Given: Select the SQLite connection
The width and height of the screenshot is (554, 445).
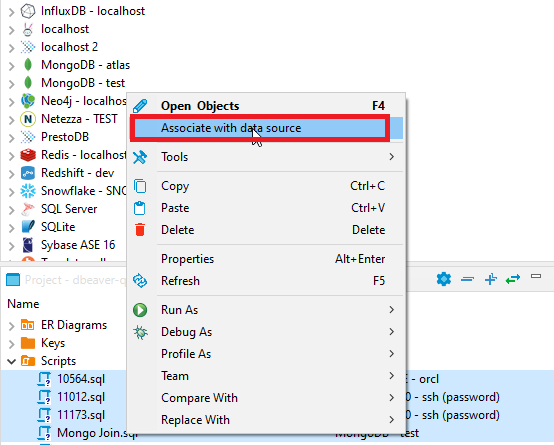Looking at the screenshot, I should 58,226.
